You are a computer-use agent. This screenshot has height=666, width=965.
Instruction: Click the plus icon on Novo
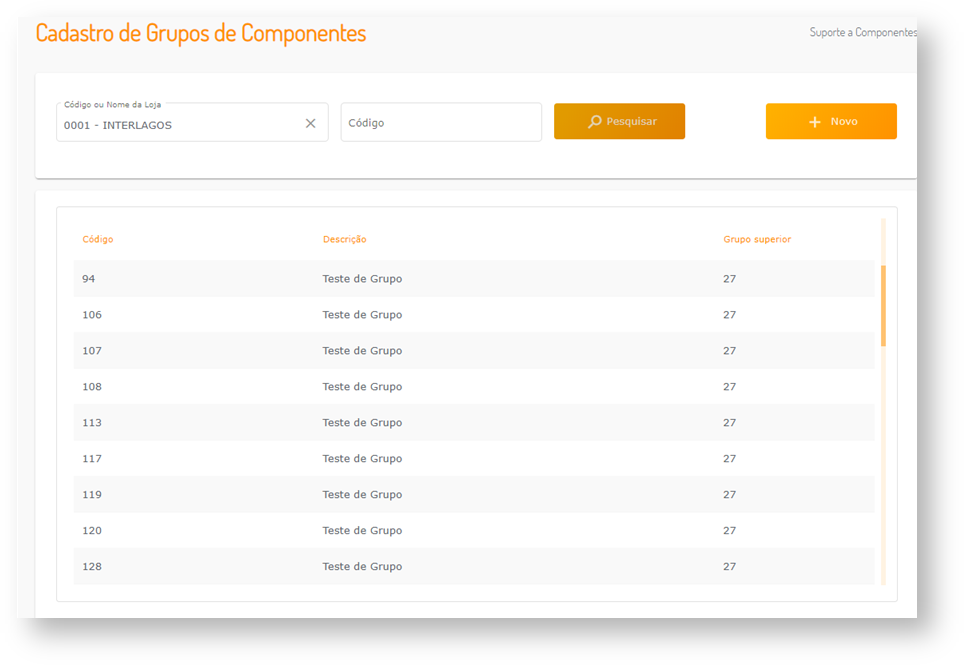coord(815,122)
